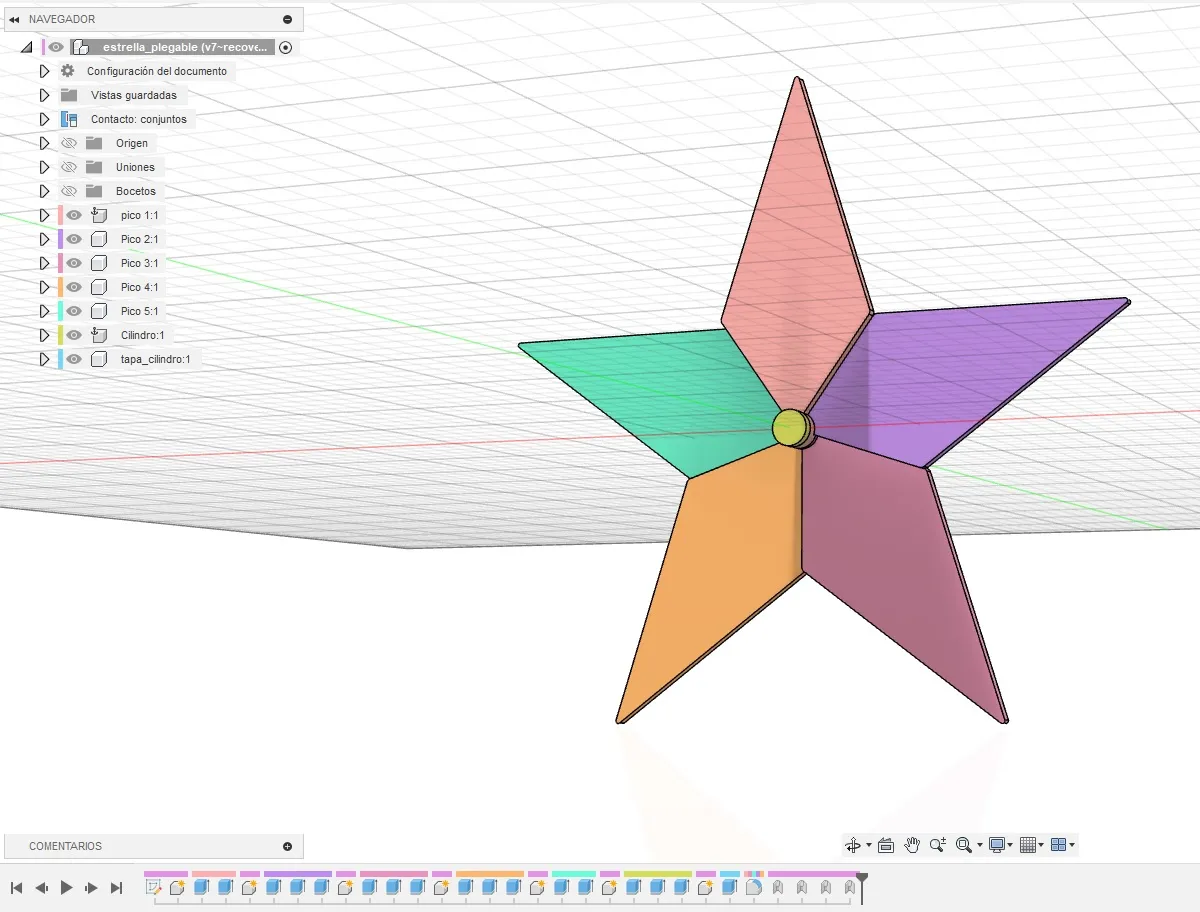Click the Grid and Snaps icon
The width and height of the screenshot is (1200, 912).
[x=1027, y=845]
